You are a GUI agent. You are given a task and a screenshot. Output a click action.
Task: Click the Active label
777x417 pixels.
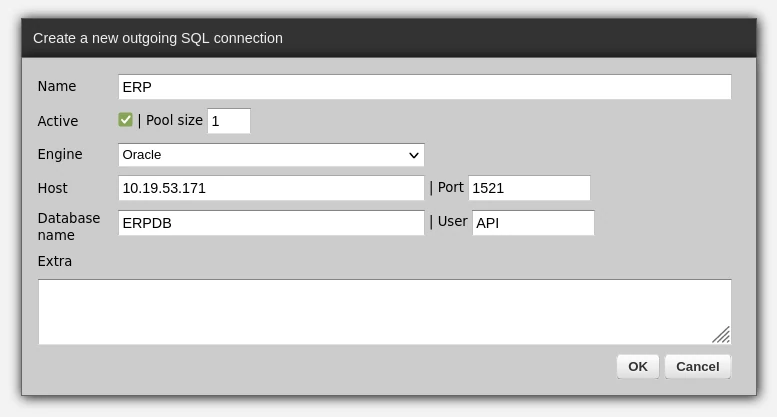point(58,121)
